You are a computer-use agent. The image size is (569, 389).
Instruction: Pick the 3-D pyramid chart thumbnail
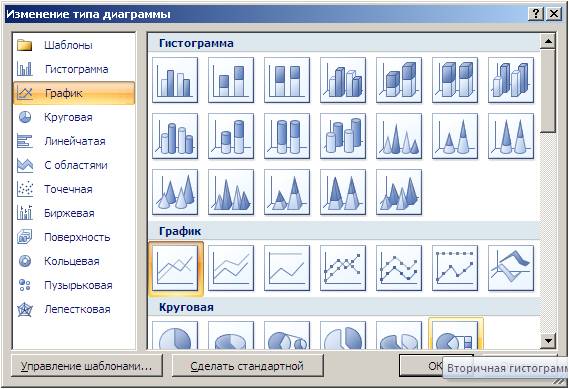[399, 192]
